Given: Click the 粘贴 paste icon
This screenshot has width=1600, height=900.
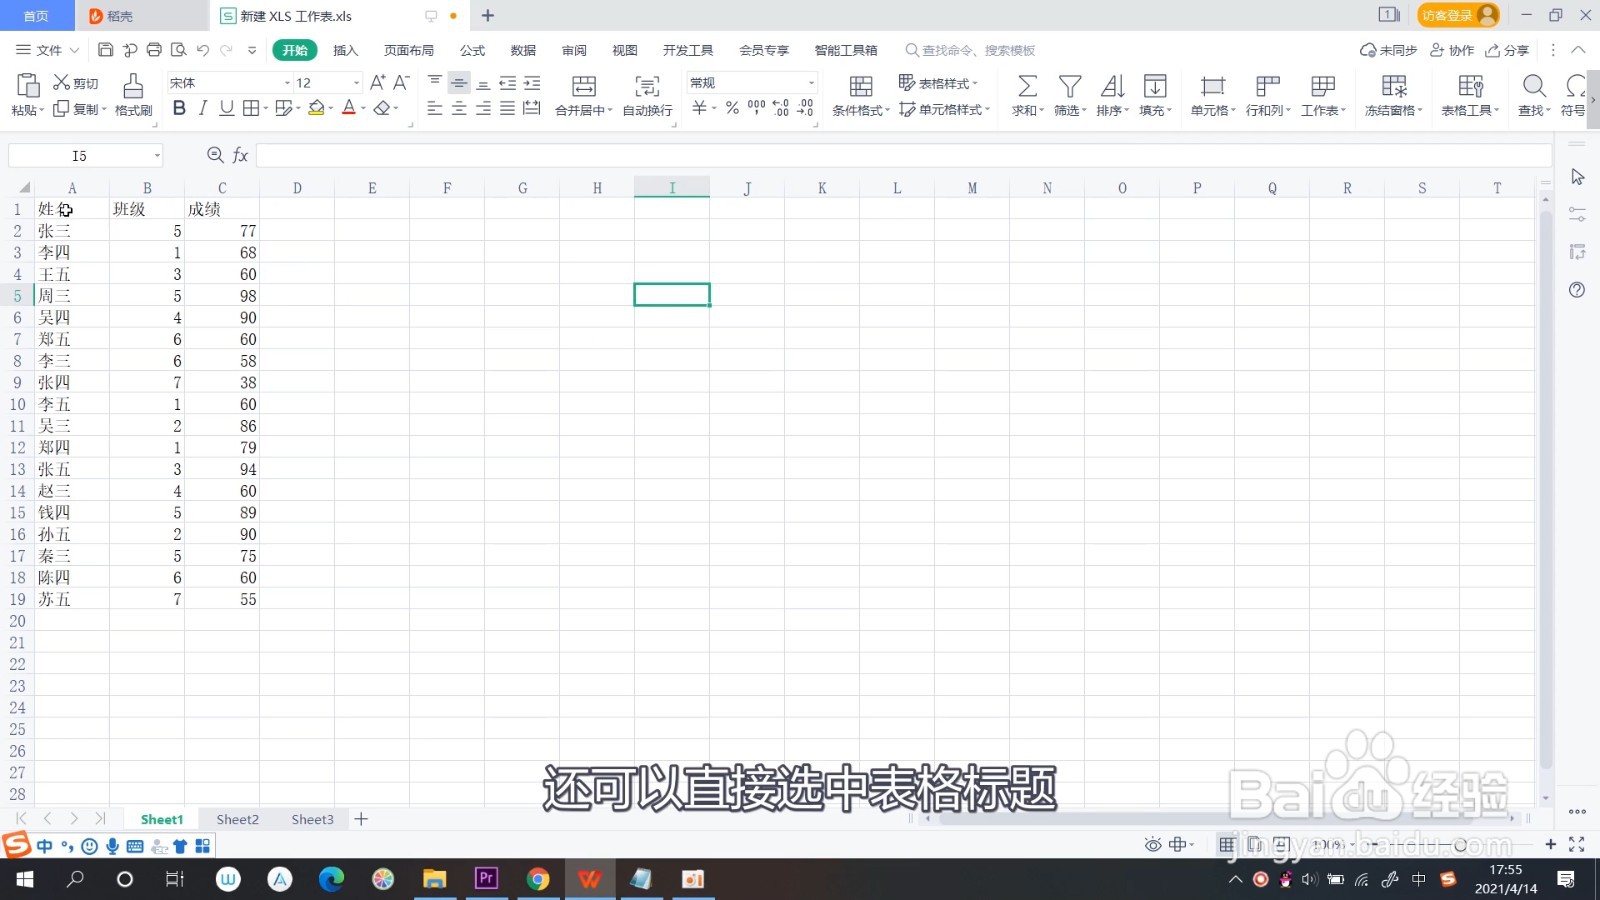Looking at the screenshot, I should [27, 86].
